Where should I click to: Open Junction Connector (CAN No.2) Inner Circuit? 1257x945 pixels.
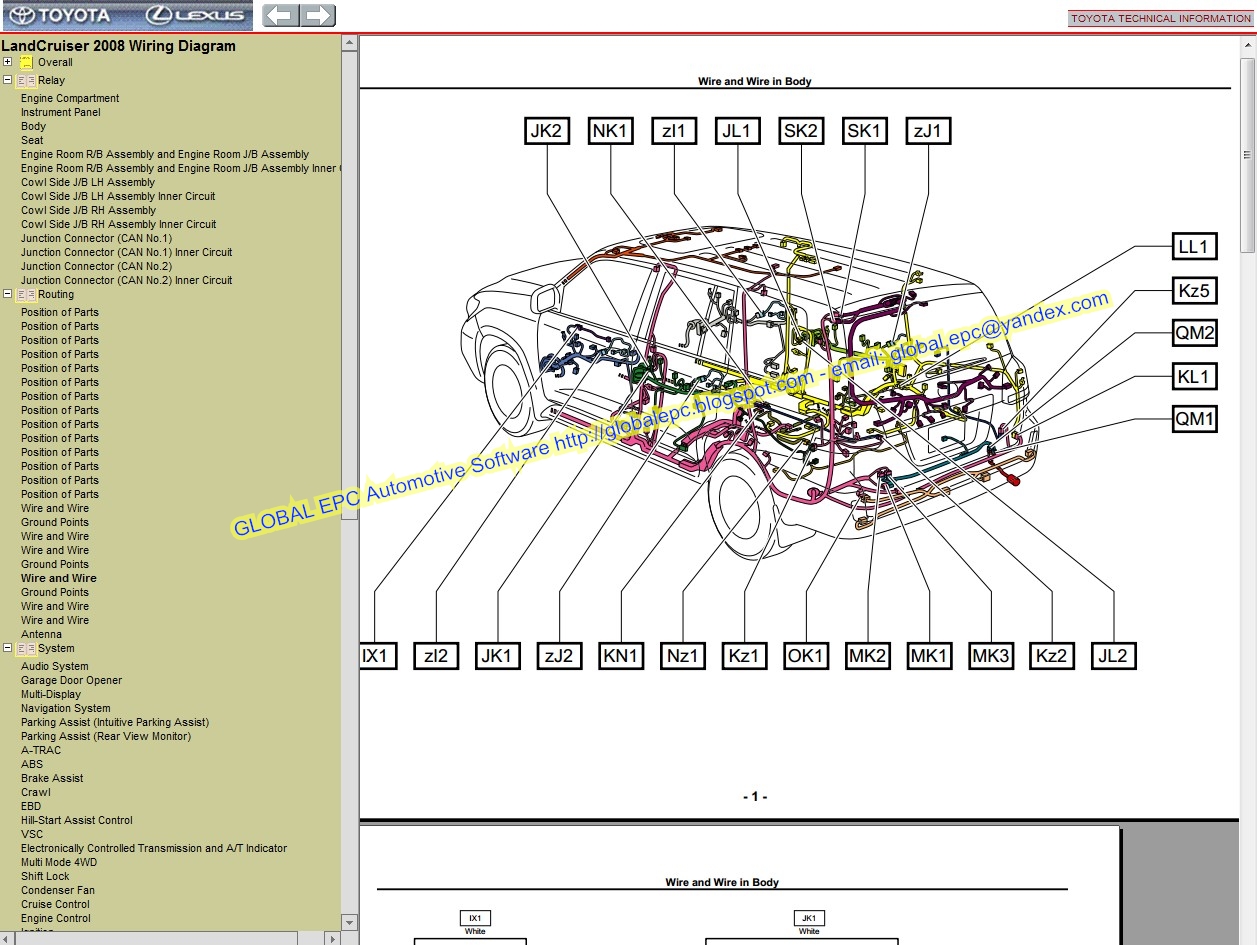[127, 280]
